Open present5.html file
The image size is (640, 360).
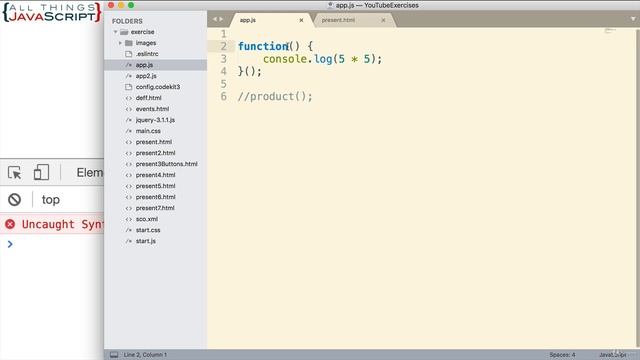click(x=156, y=186)
